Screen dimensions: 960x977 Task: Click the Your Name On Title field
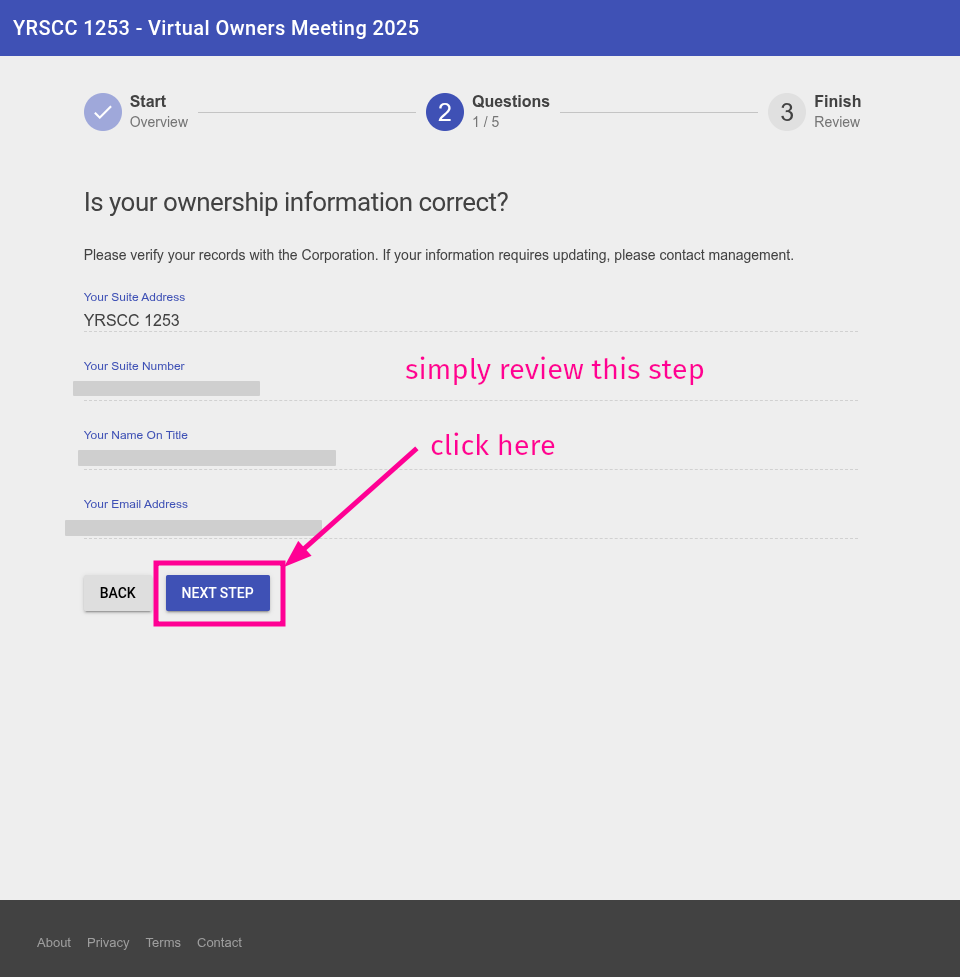pyautogui.click(x=470, y=457)
